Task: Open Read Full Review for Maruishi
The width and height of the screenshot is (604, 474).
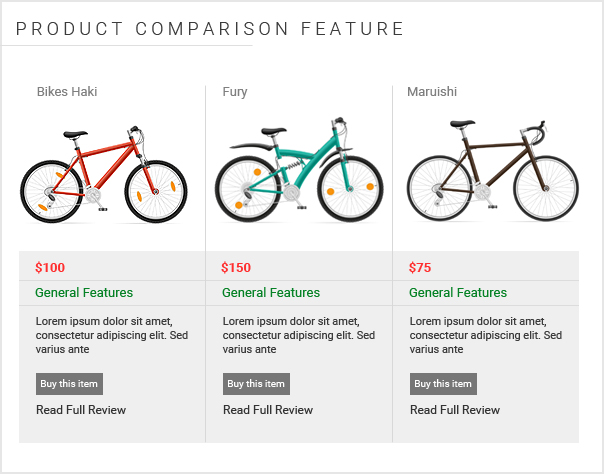Action: [x=455, y=410]
